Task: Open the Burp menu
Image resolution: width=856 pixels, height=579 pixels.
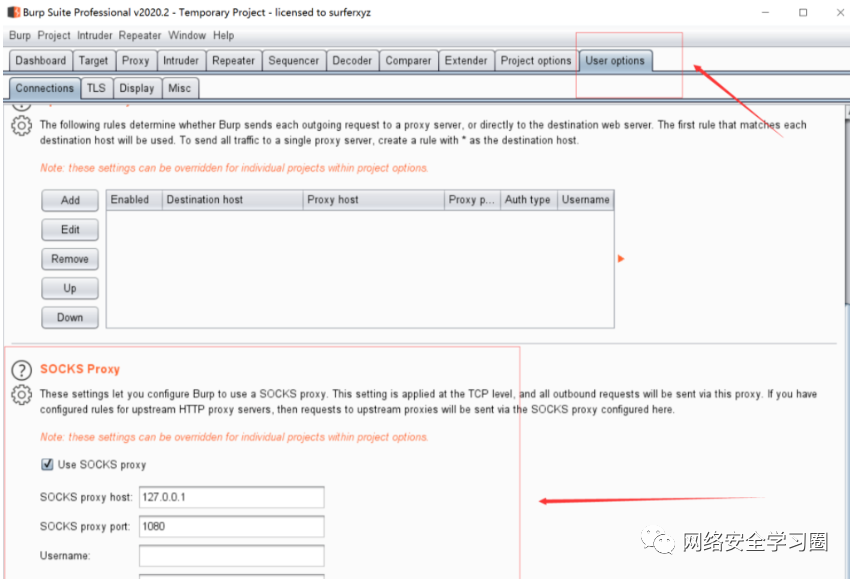Action: [20, 35]
